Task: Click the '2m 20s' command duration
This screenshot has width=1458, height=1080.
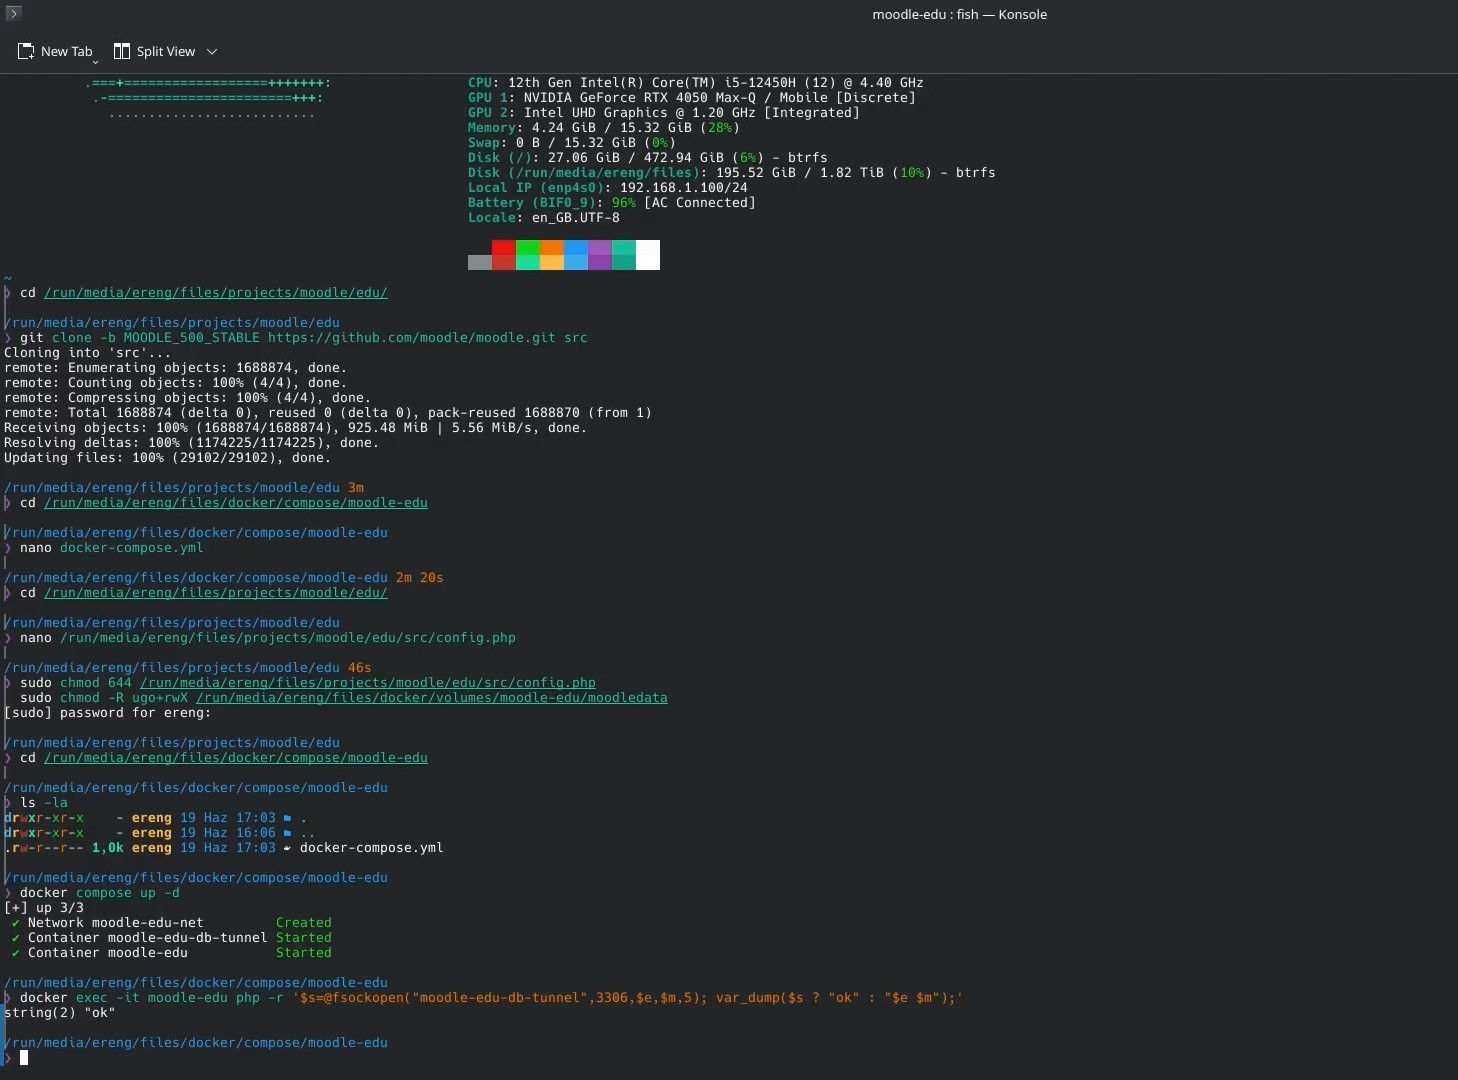Action: click(420, 578)
